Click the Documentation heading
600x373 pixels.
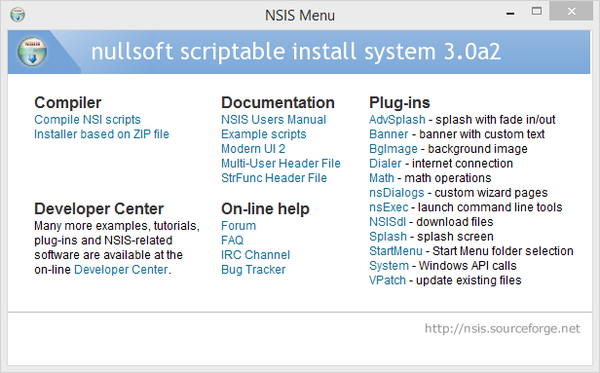click(x=278, y=103)
